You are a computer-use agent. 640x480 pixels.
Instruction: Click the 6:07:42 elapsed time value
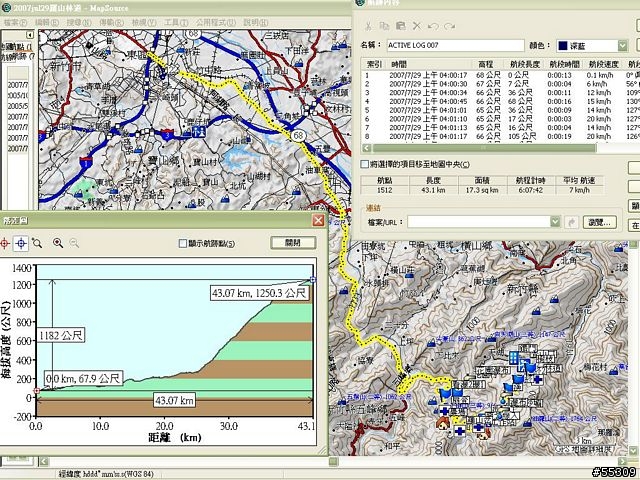(531, 190)
